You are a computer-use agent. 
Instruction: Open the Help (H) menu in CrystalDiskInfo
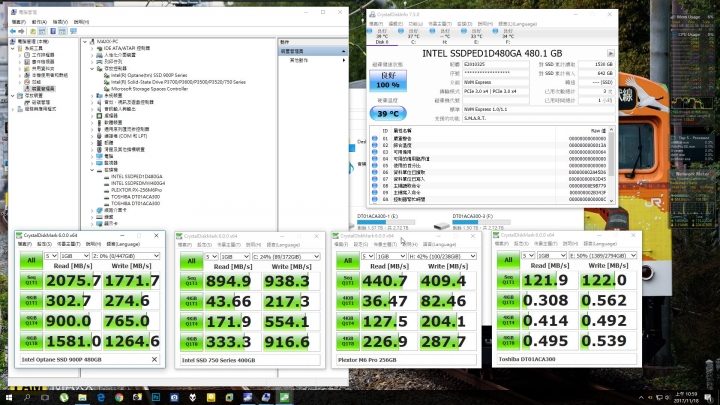485,24
